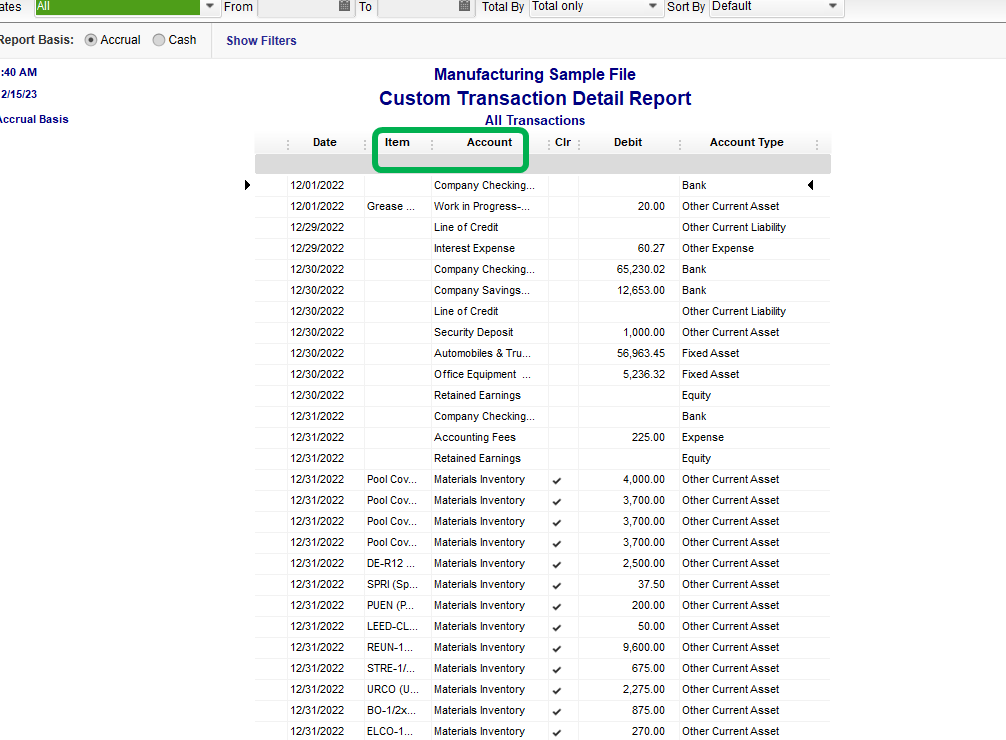This screenshot has height=740, width=1006.
Task: Click the report title Custom Transaction Detail Report
Action: click(x=535, y=98)
